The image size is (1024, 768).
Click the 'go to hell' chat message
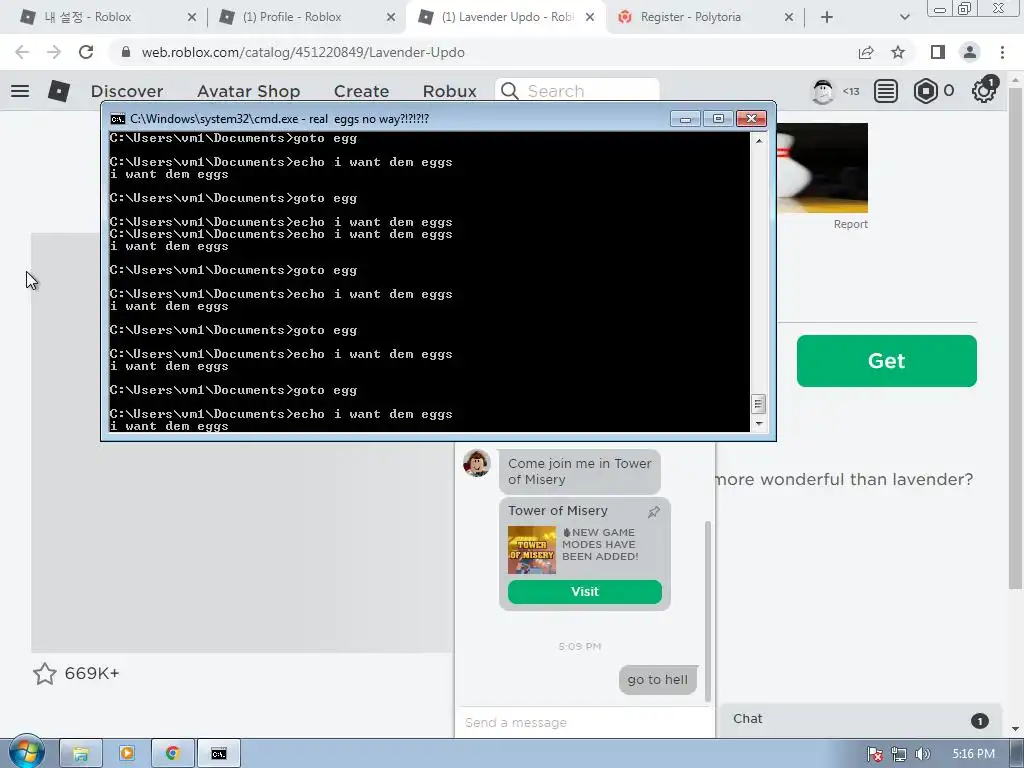(658, 680)
